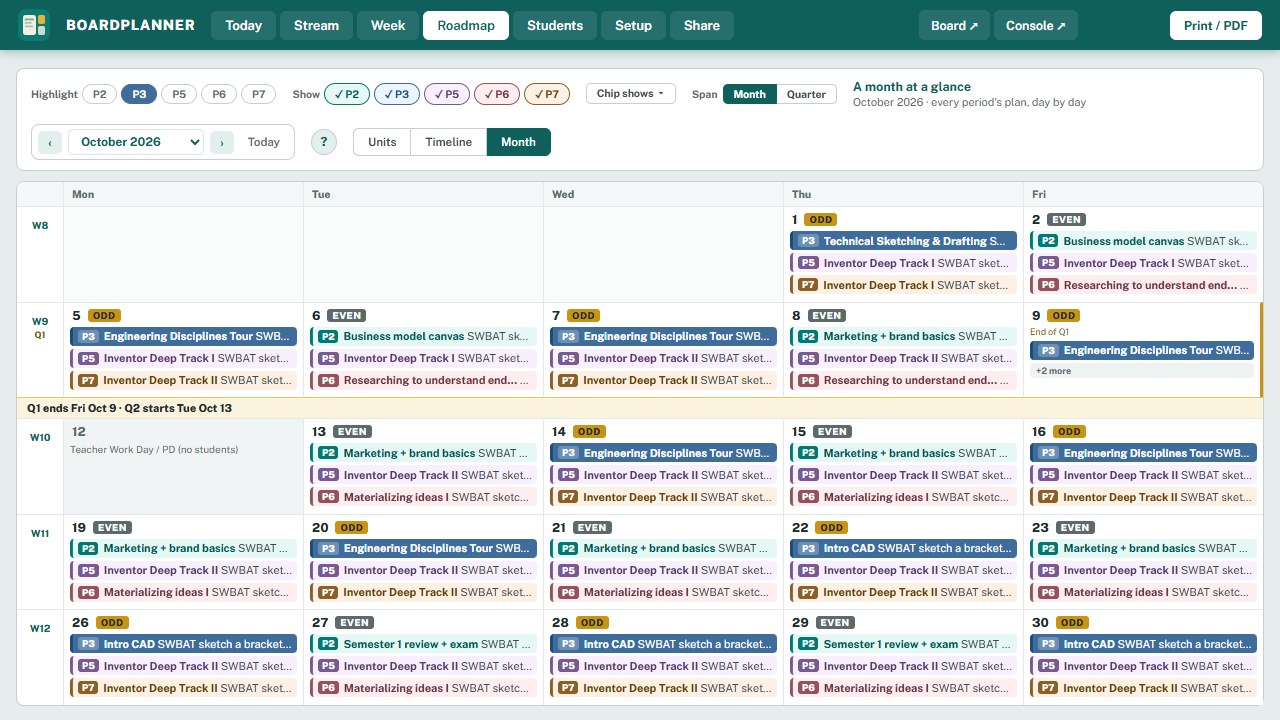Screen dimensions: 1280x720
Task: Open the Setup tab
Action: pos(633,25)
